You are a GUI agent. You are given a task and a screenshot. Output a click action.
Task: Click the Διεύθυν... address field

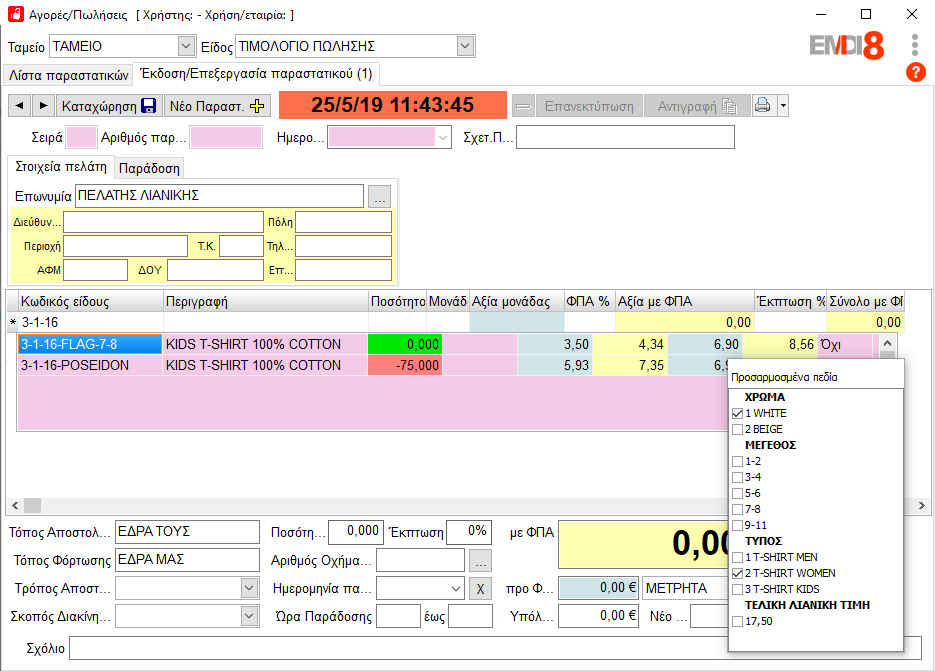pos(163,222)
